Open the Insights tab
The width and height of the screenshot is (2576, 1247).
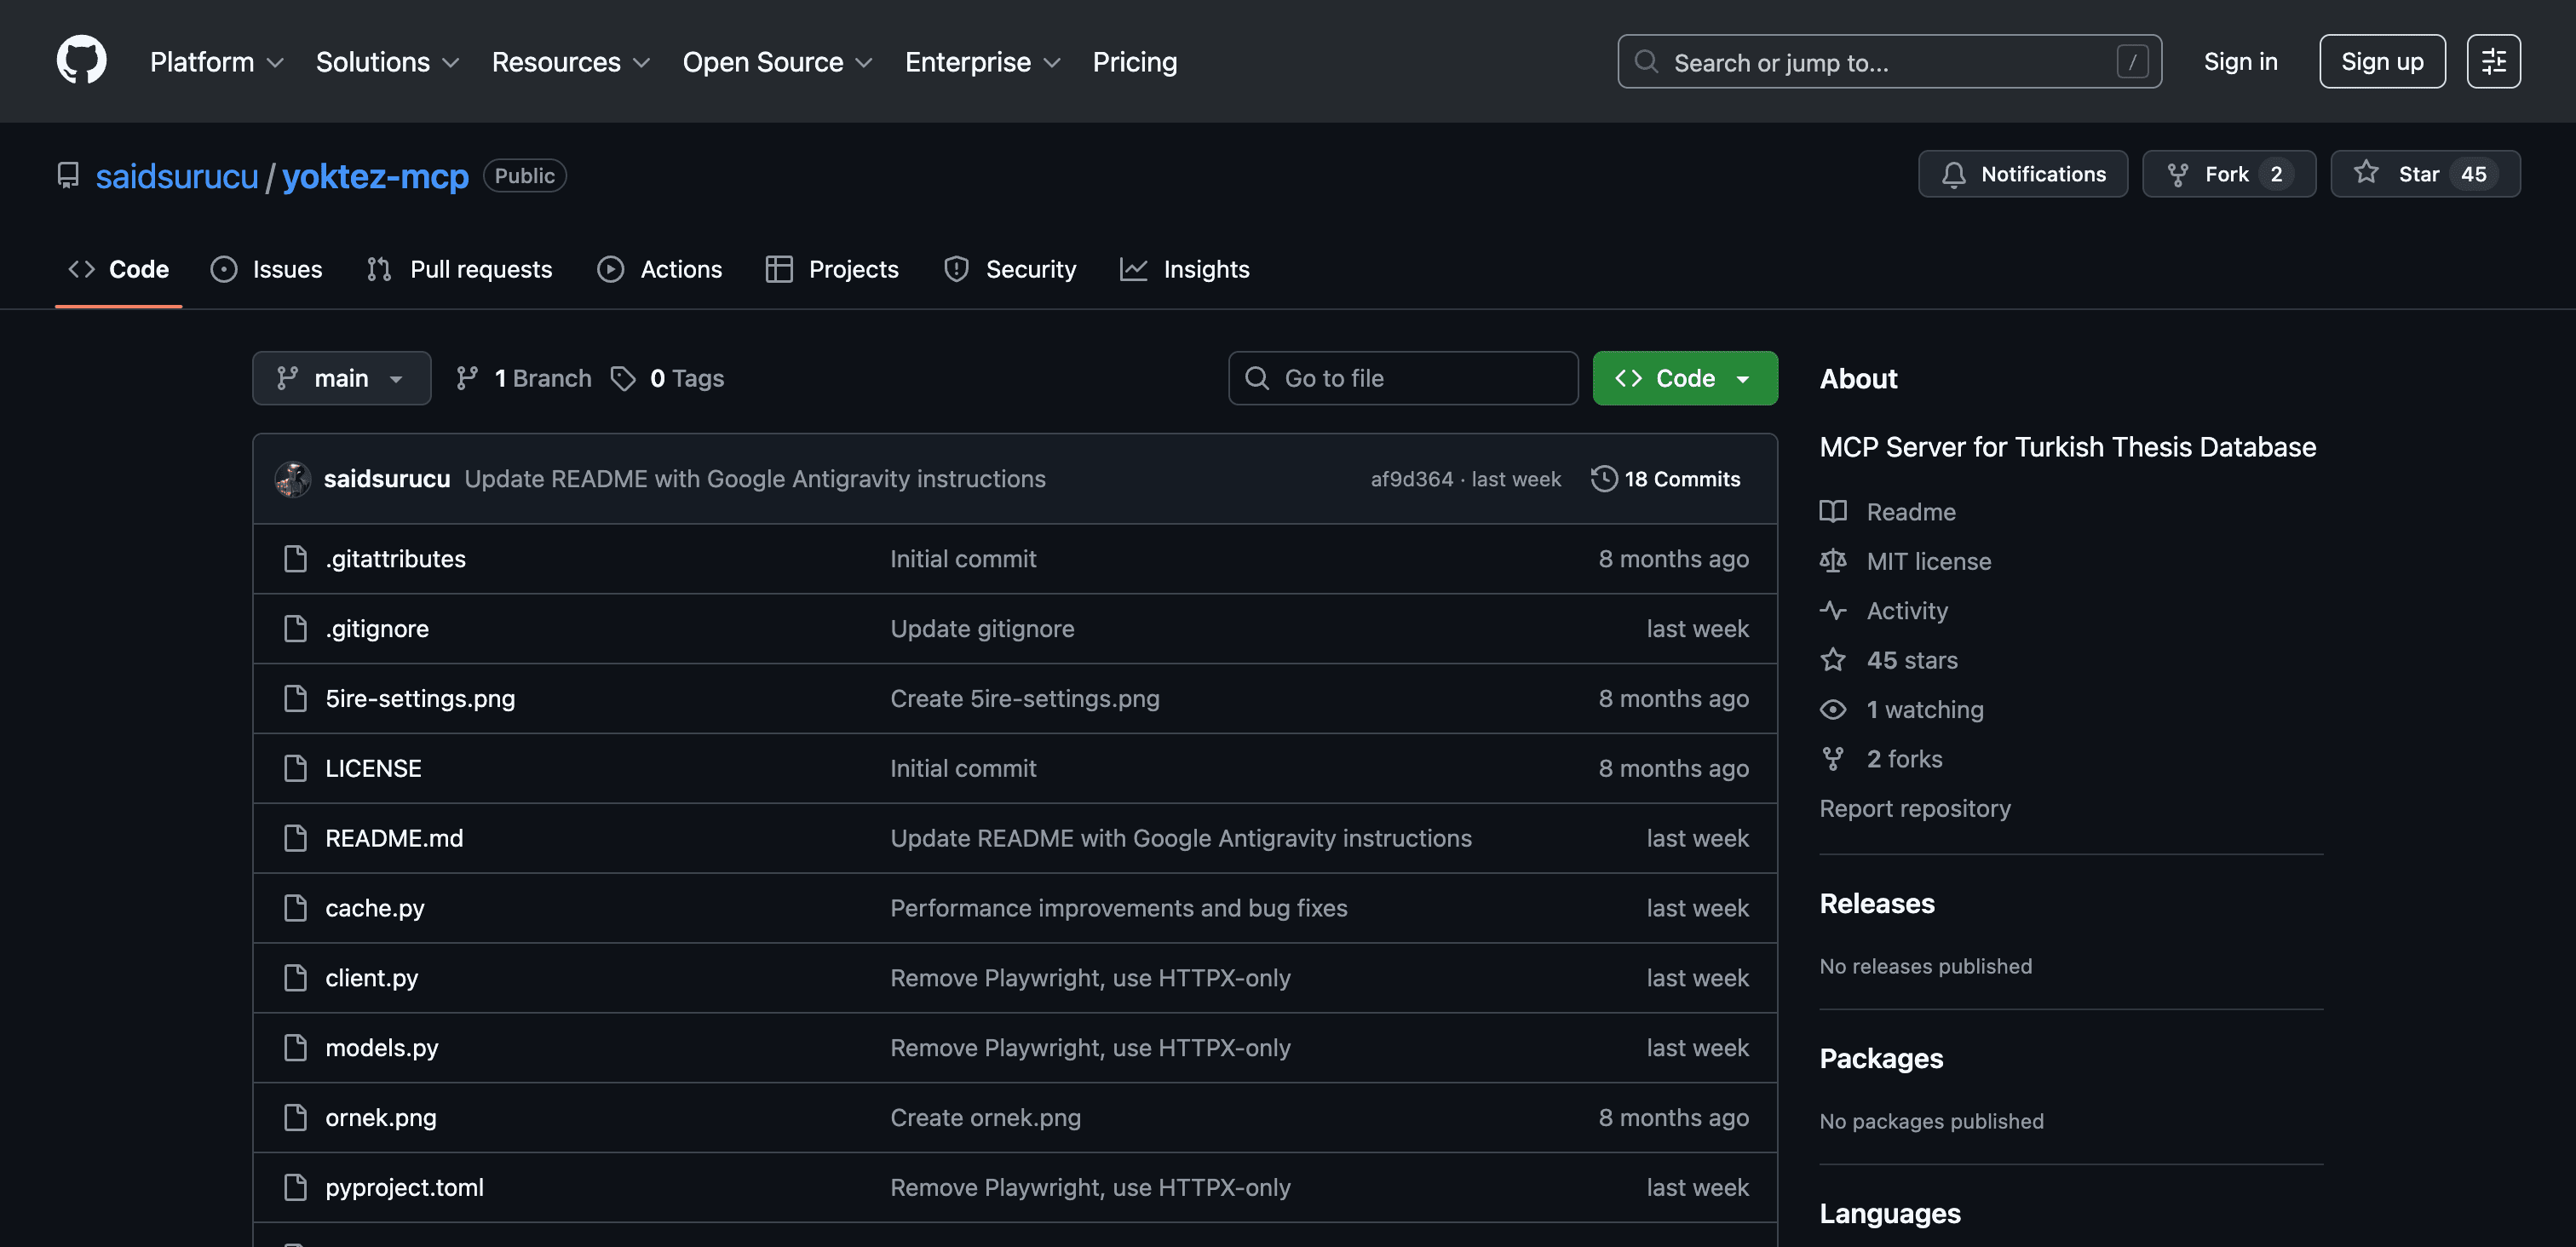pyautogui.click(x=1185, y=269)
